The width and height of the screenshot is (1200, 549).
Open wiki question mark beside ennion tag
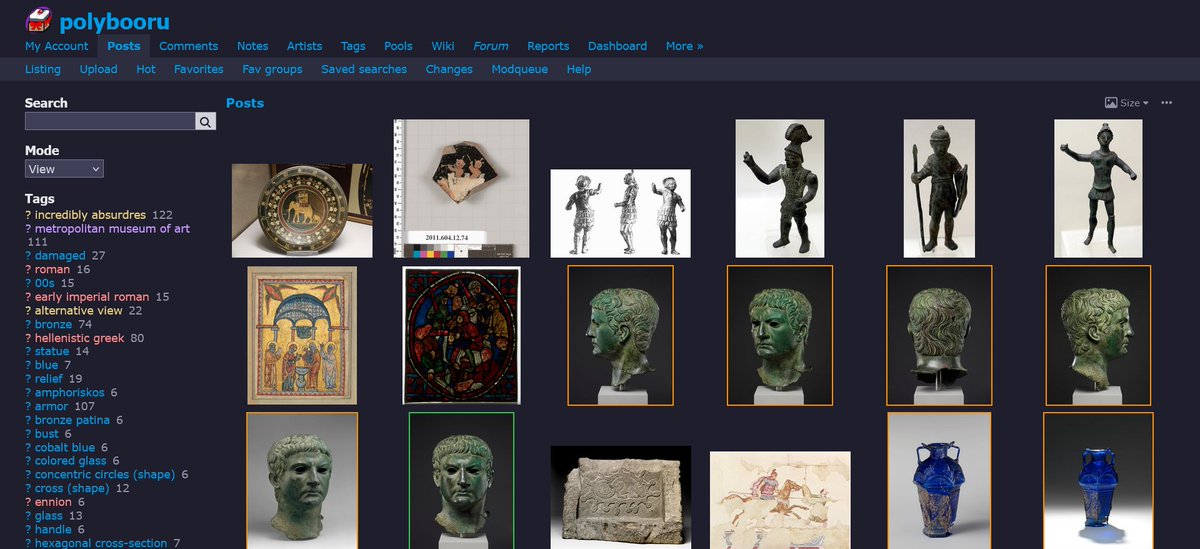[28, 502]
